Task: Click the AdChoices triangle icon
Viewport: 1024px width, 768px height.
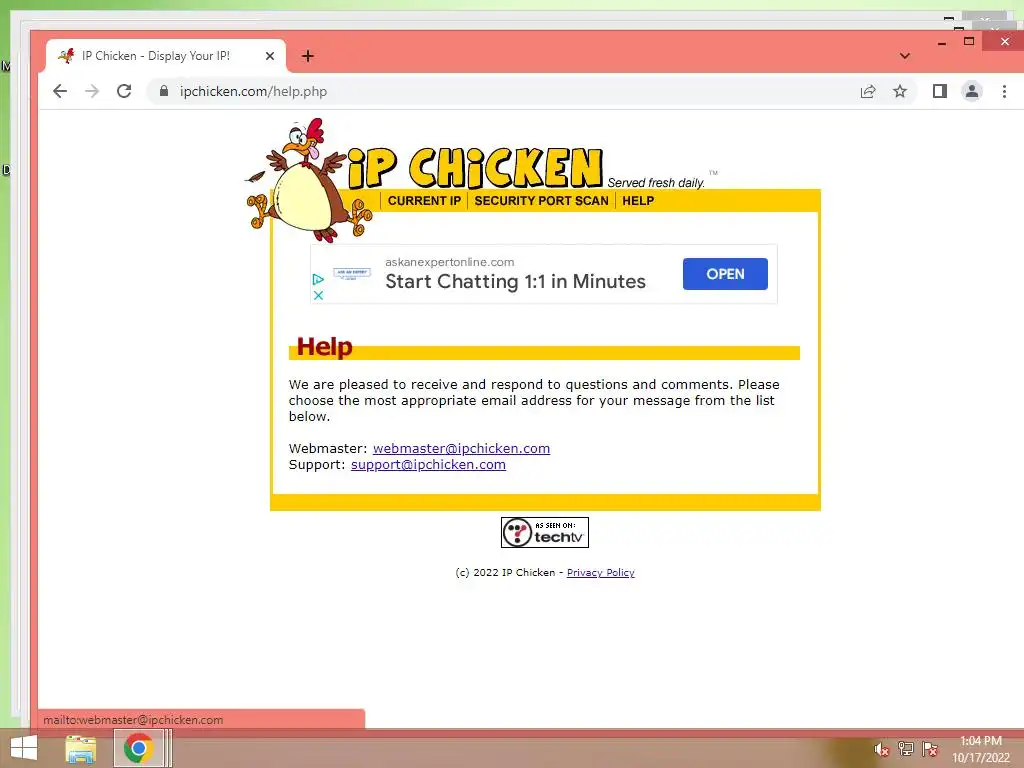Action: pos(318,280)
